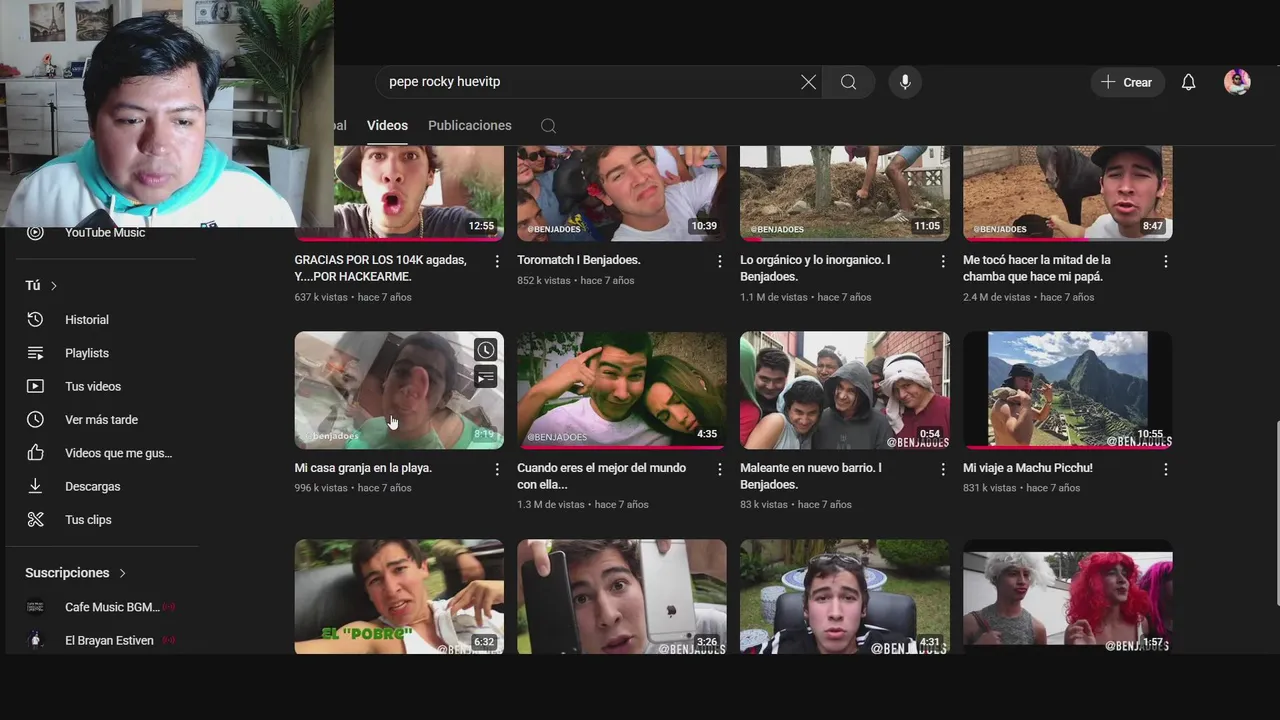Open 'Maleante en nuevo barrio' video title
Screen dimensions: 1280x720
tap(811, 476)
